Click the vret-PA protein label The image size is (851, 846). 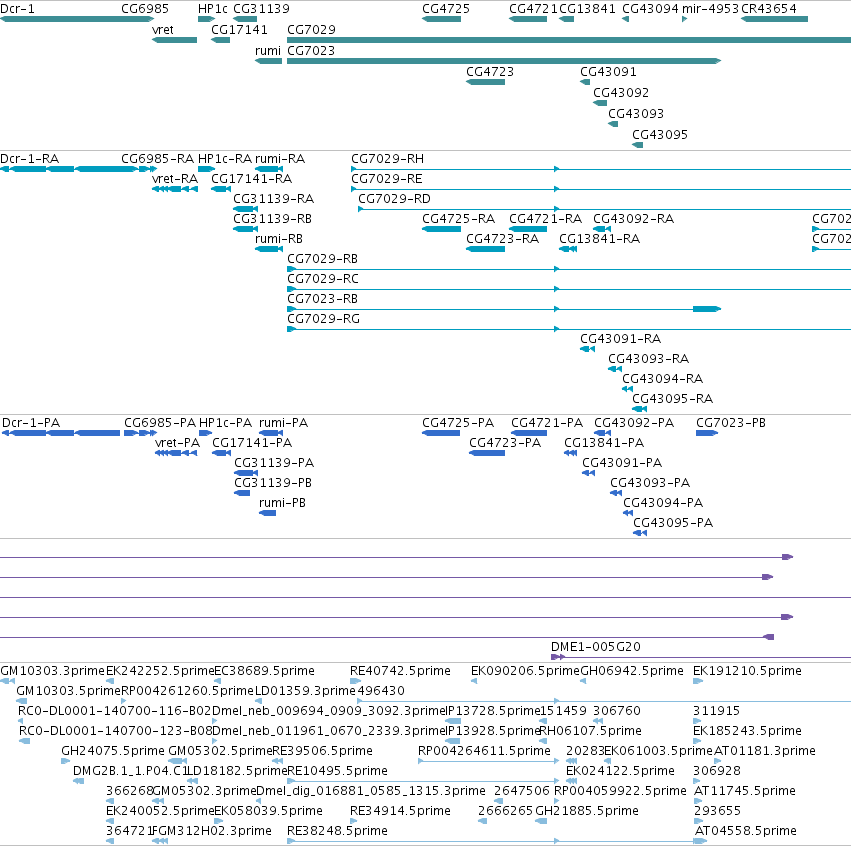[177, 443]
